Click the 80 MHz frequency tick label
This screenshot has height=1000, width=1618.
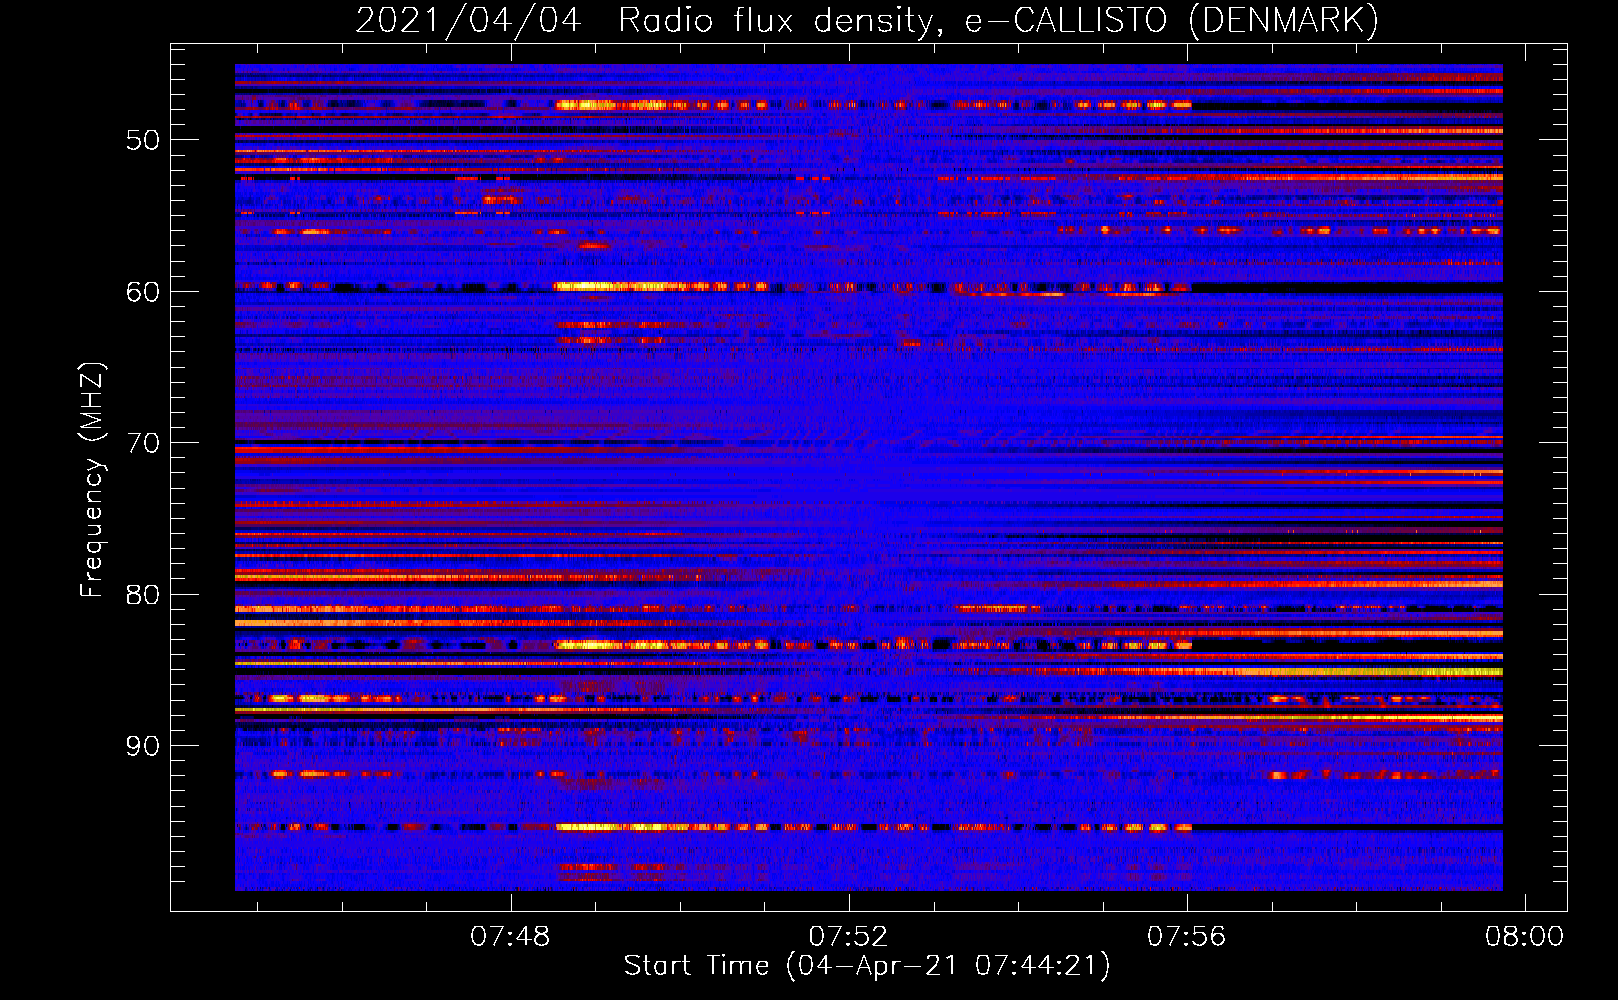click(x=143, y=595)
